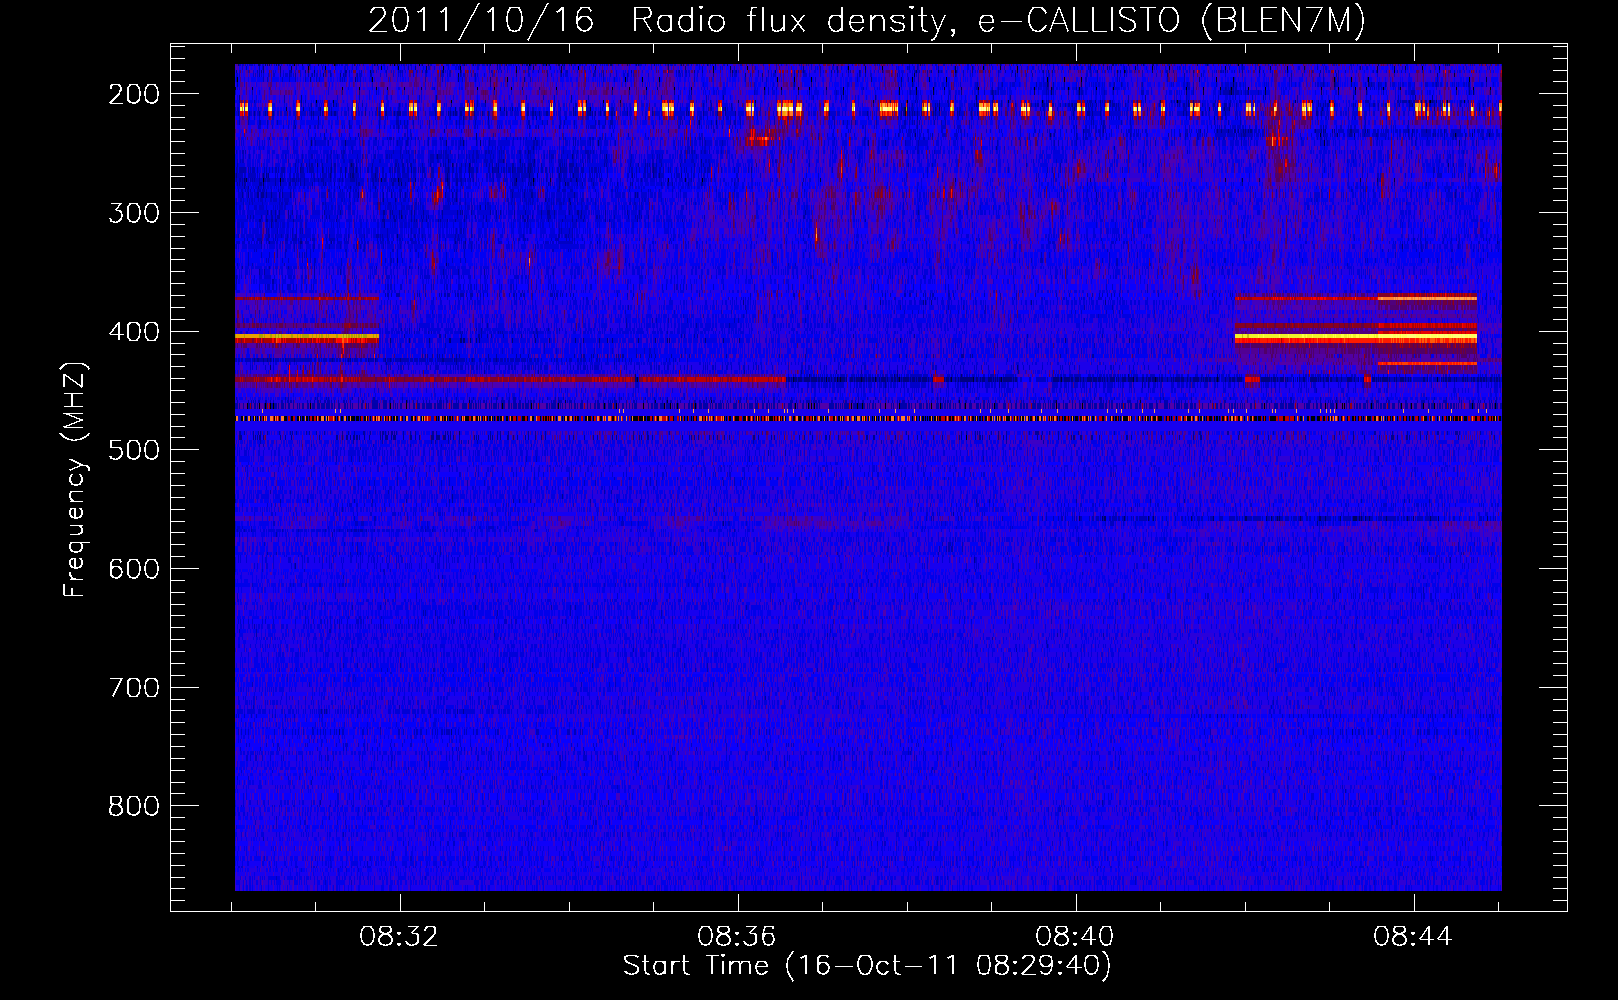Viewport: 1618px width, 1000px height.
Task: Select the '400' frequency axis label
Action: coord(134,332)
